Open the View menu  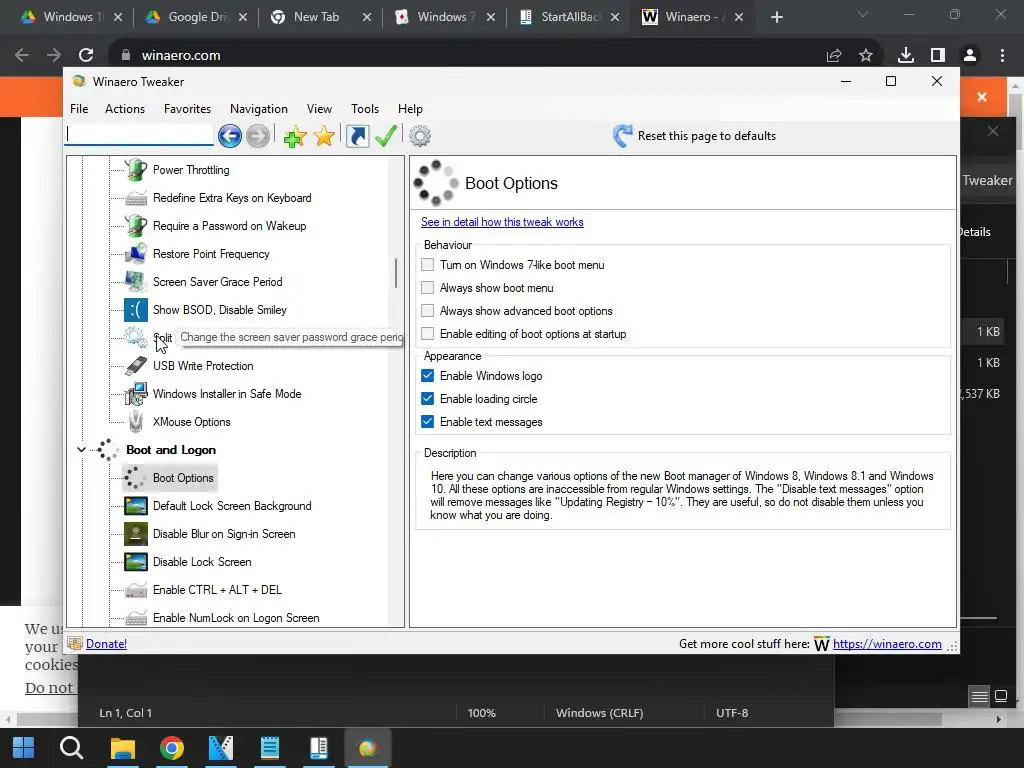[319, 108]
